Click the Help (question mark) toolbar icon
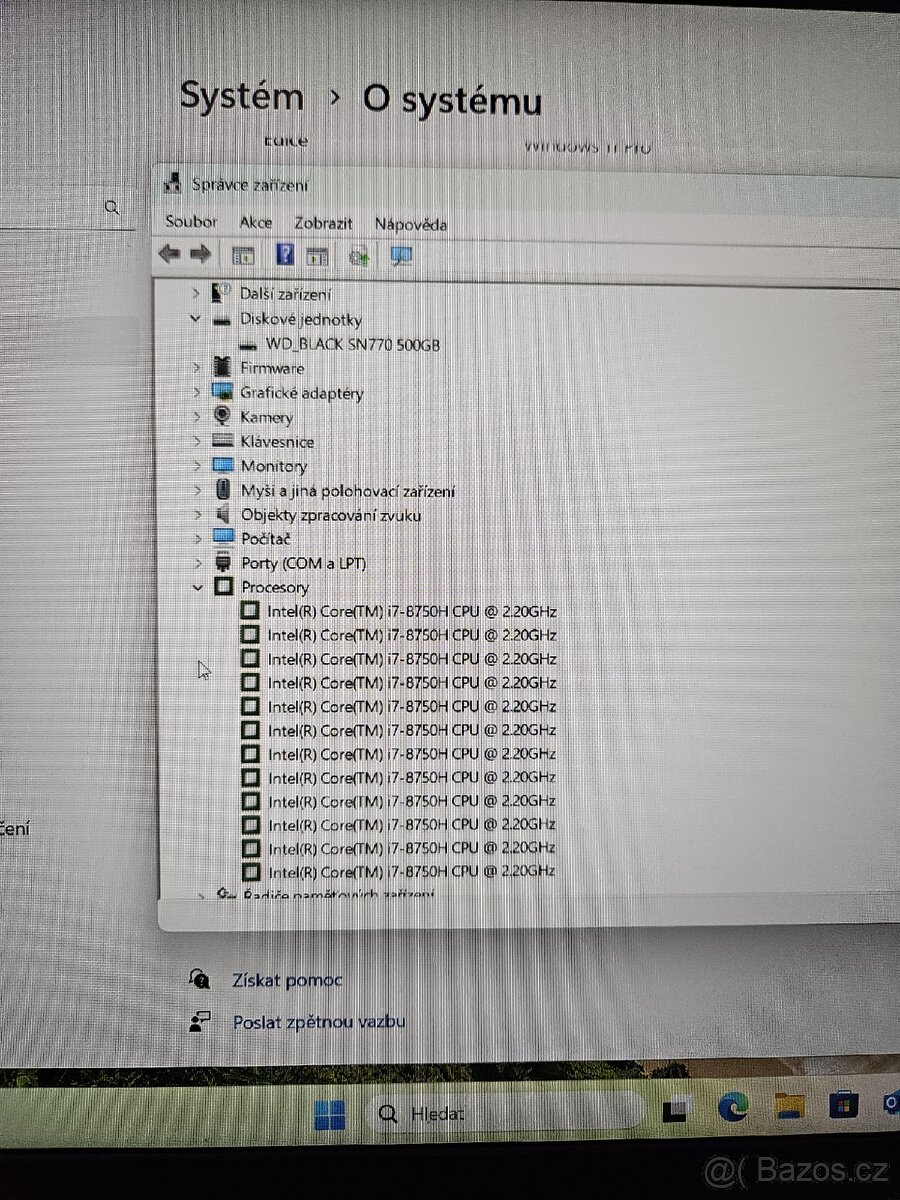Viewport: 900px width, 1200px height. tap(285, 254)
